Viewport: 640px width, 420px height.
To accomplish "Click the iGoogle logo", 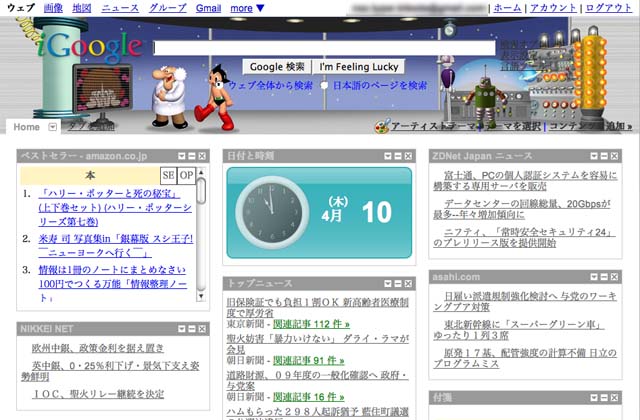I will (90, 49).
